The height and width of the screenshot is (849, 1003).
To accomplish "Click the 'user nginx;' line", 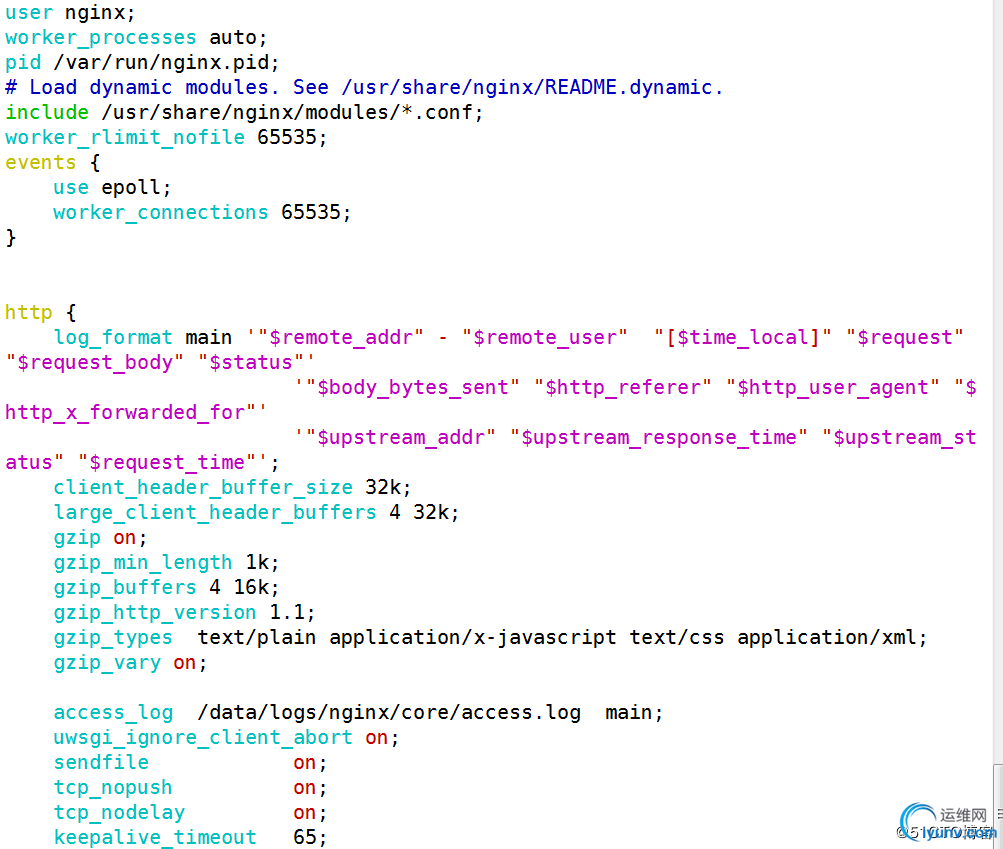I will (x=70, y=12).
